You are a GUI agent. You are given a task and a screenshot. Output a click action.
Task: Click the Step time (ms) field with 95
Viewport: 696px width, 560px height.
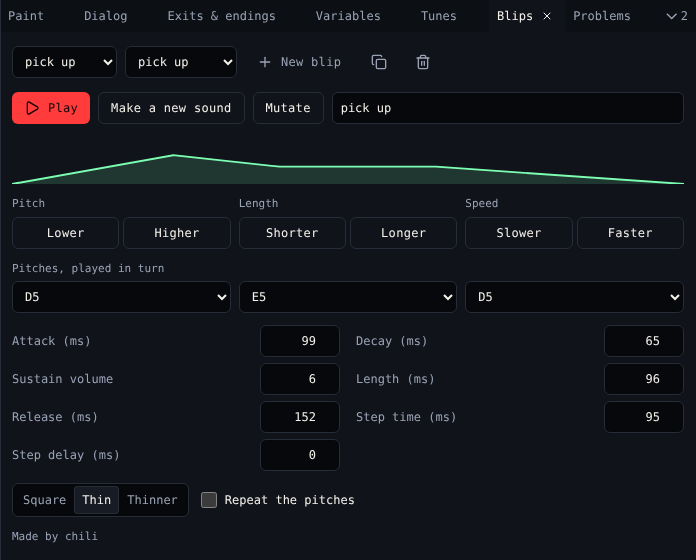point(644,417)
